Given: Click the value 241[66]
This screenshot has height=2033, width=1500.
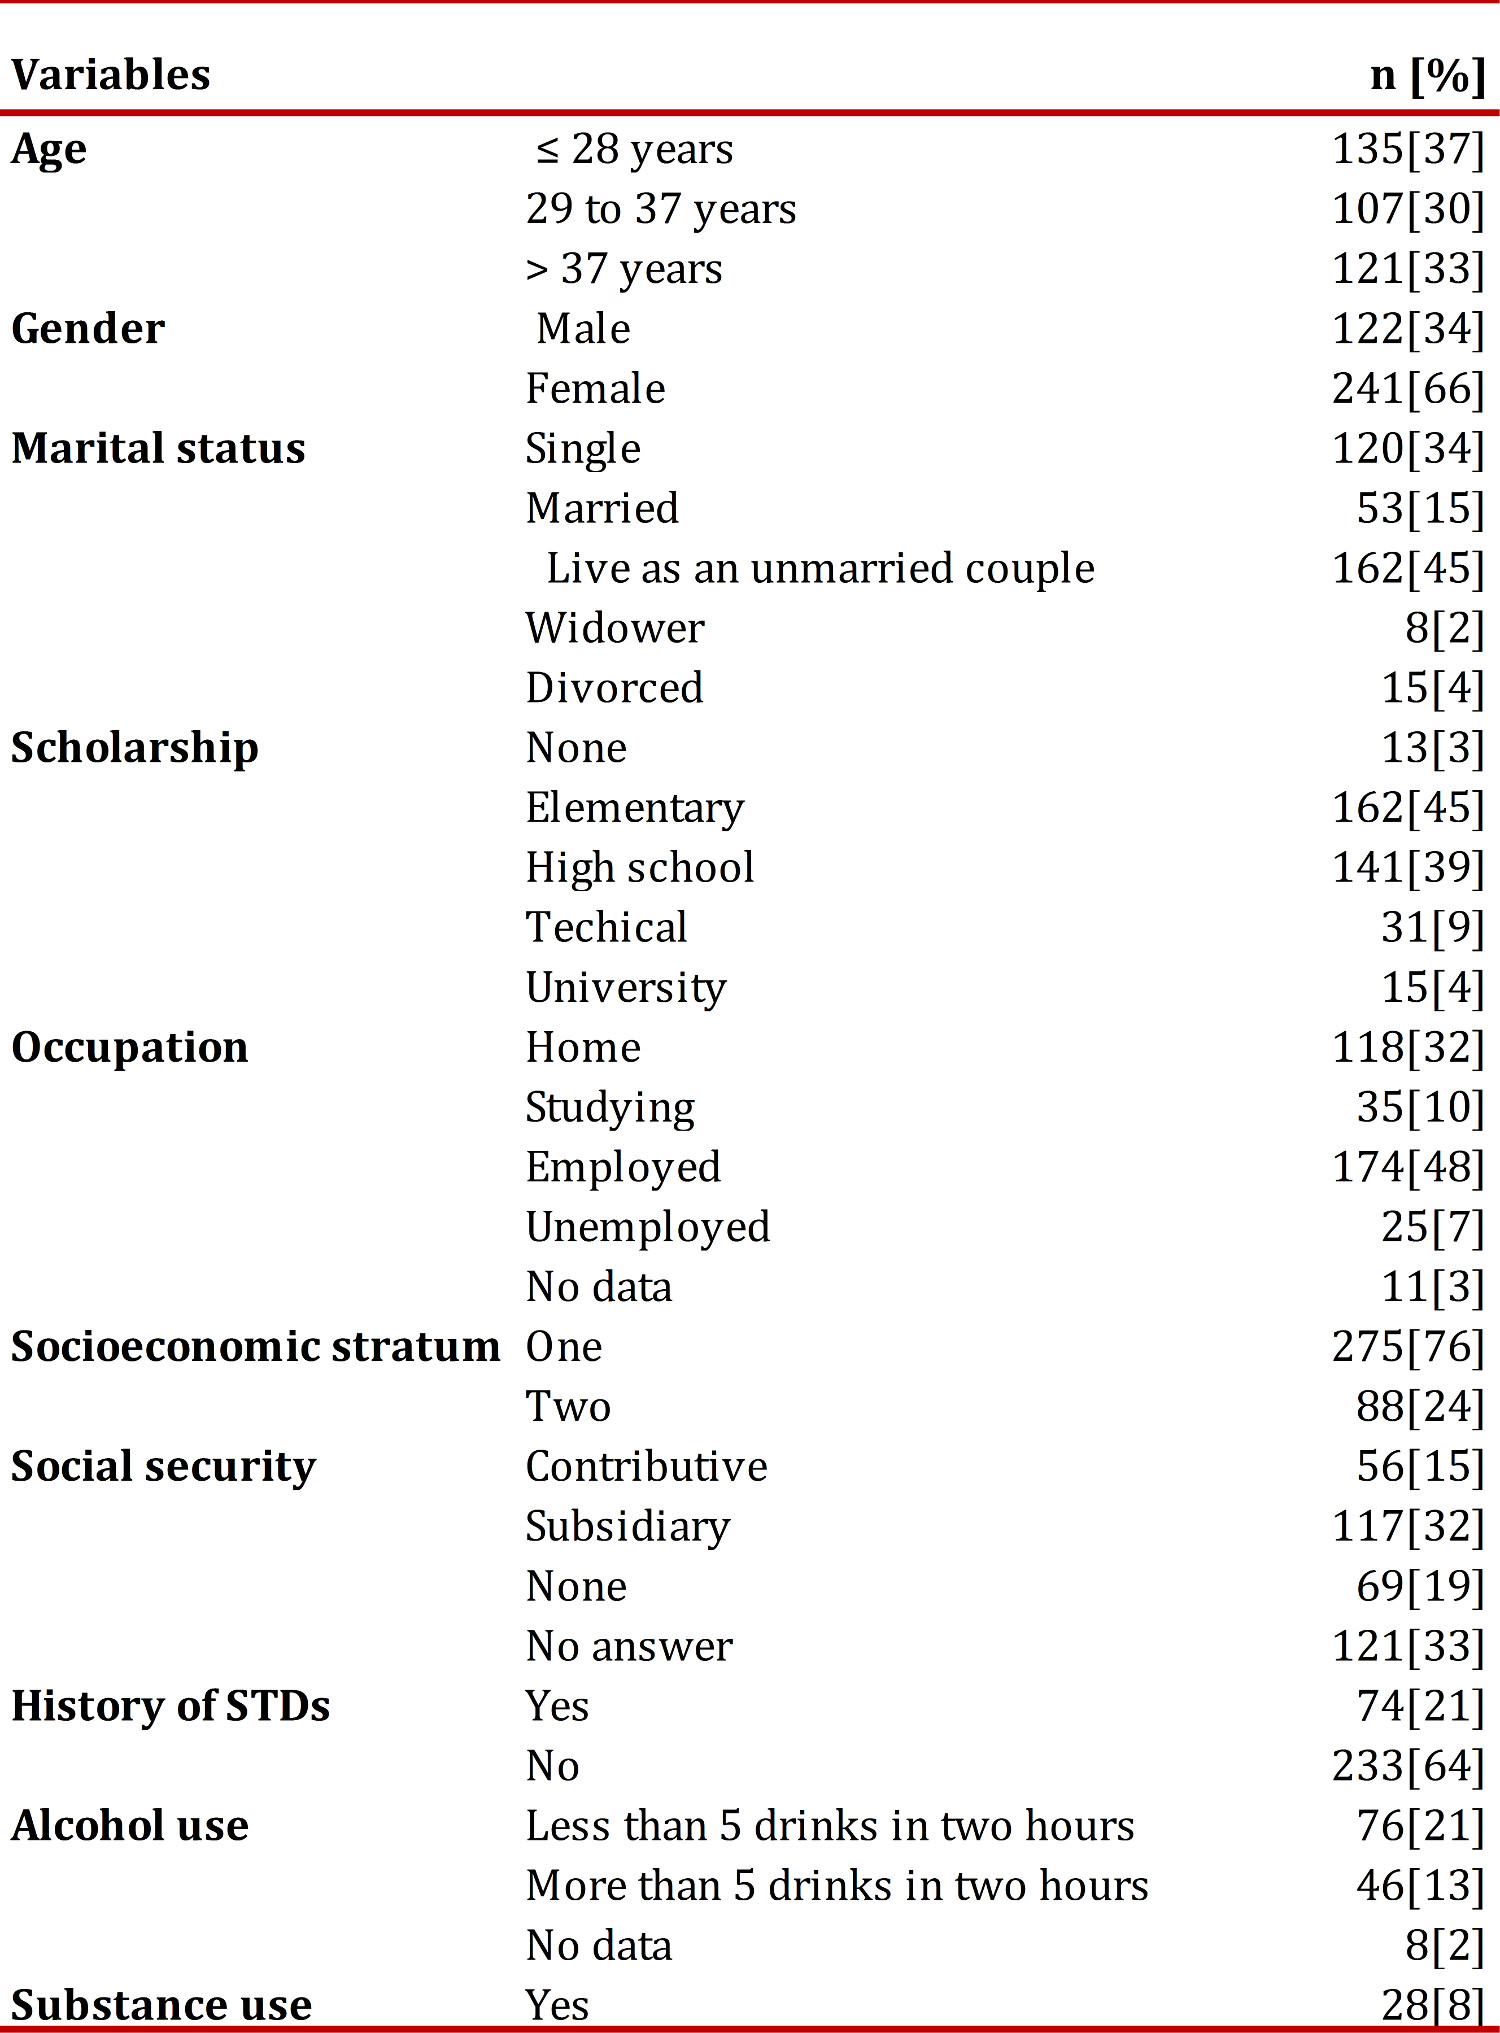Looking at the screenshot, I should (x=1409, y=389).
